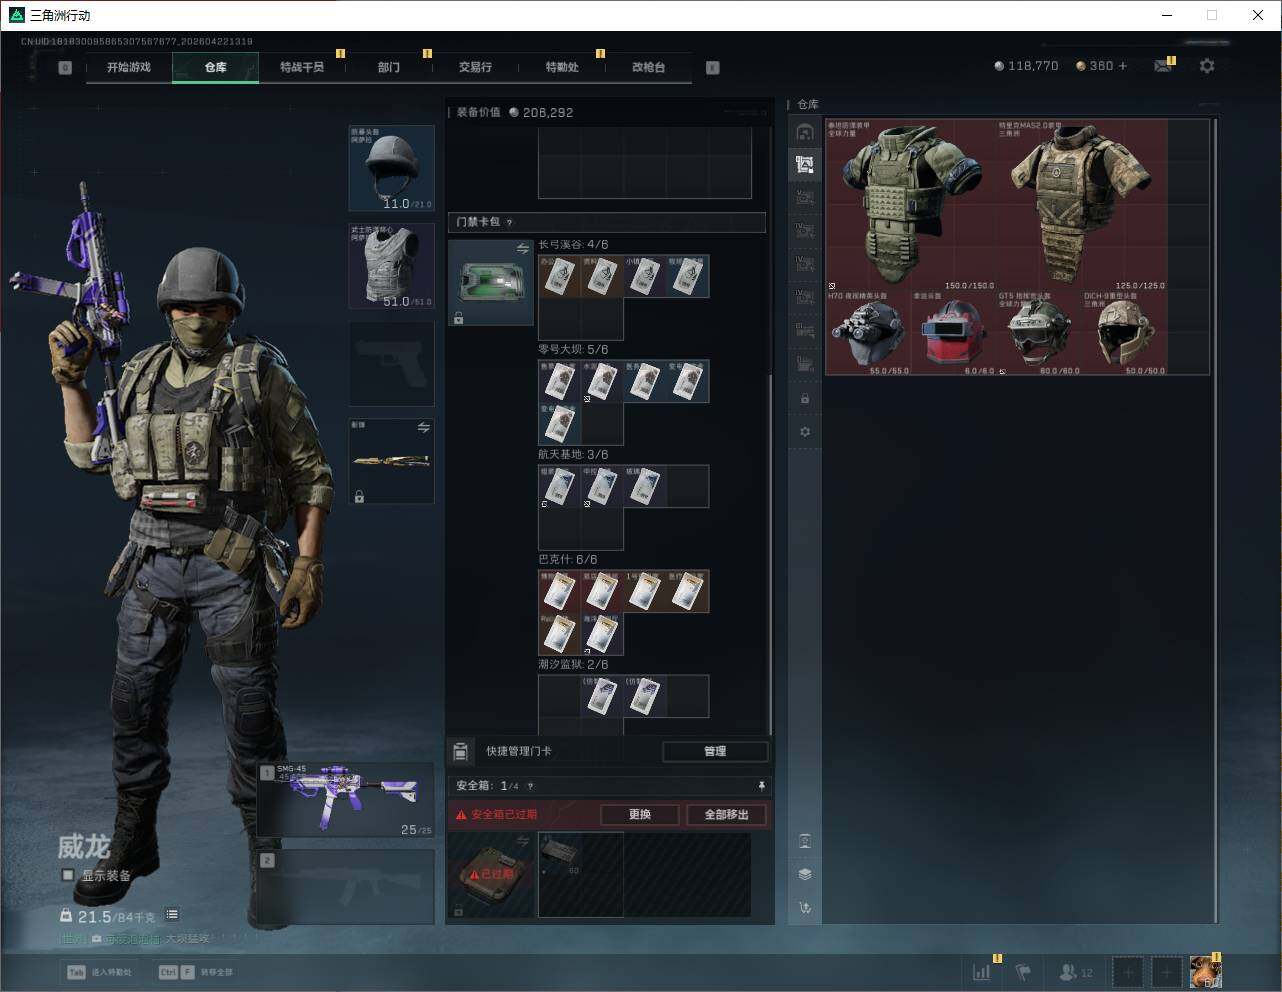Select fourth keycard in 长弓溪谷 row

pyautogui.click(x=688, y=276)
